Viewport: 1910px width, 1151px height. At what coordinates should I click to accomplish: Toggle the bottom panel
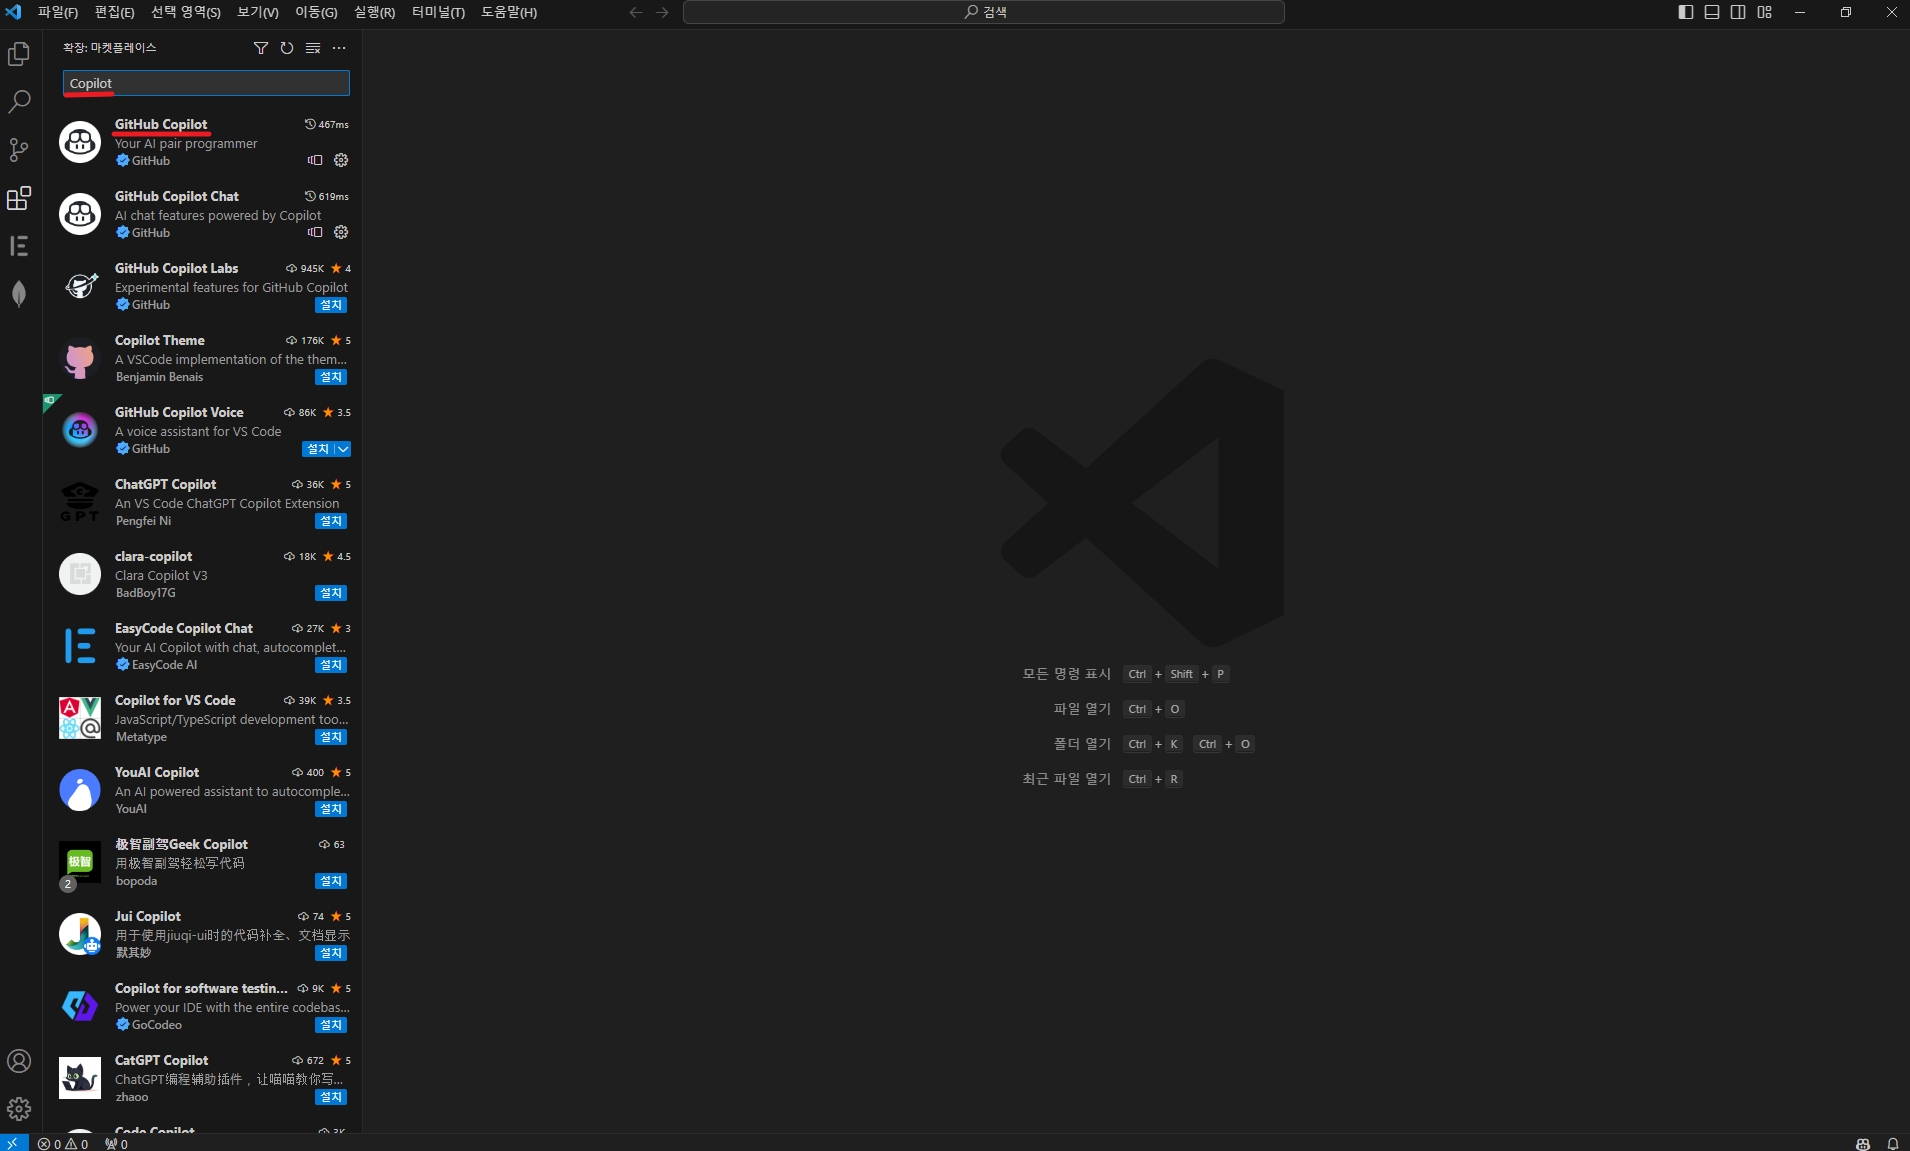coord(1712,12)
